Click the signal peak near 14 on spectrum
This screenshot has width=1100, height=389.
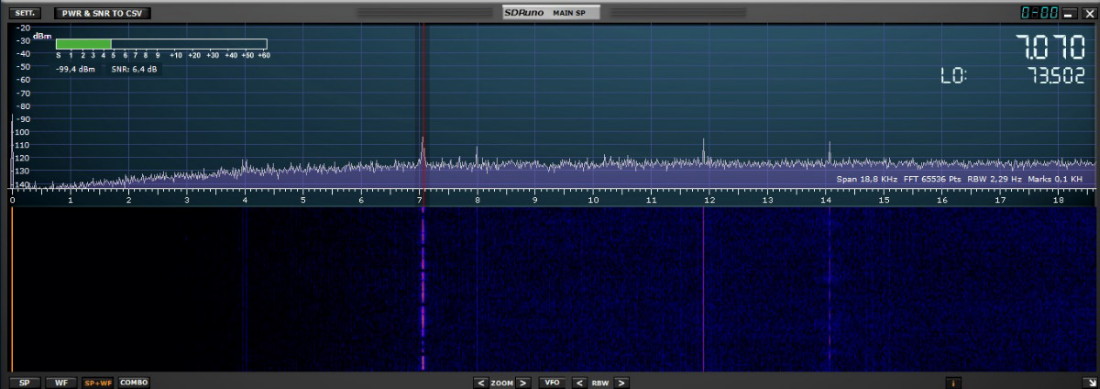pos(829,152)
